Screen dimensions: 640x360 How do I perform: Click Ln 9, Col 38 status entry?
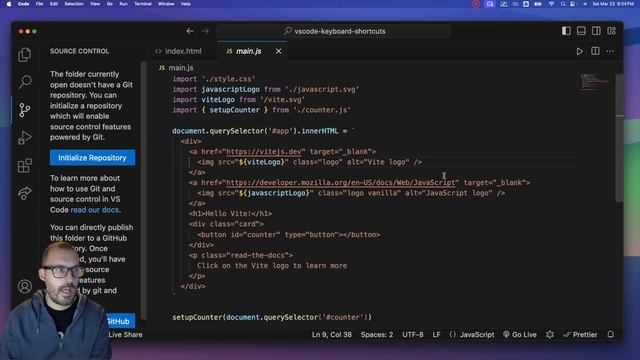[x=332, y=335]
